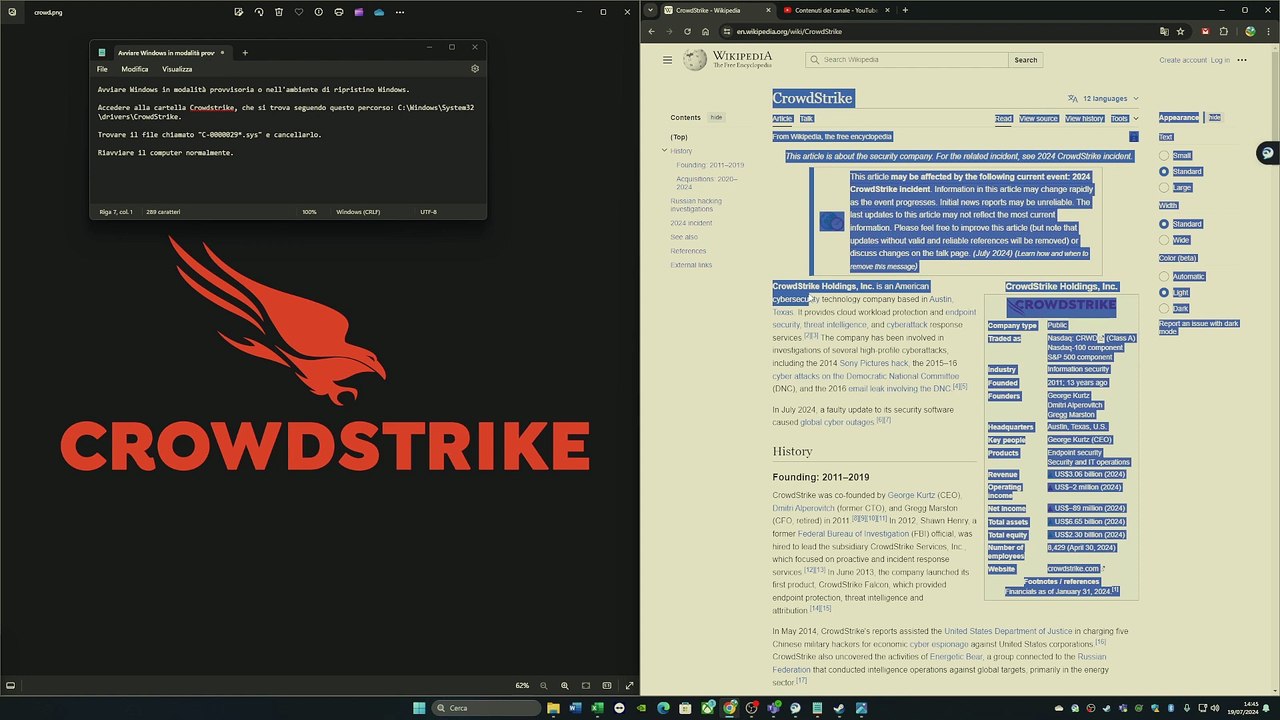The image size is (1280, 720).
Task: Go back in Chrome
Action: coord(651,31)
